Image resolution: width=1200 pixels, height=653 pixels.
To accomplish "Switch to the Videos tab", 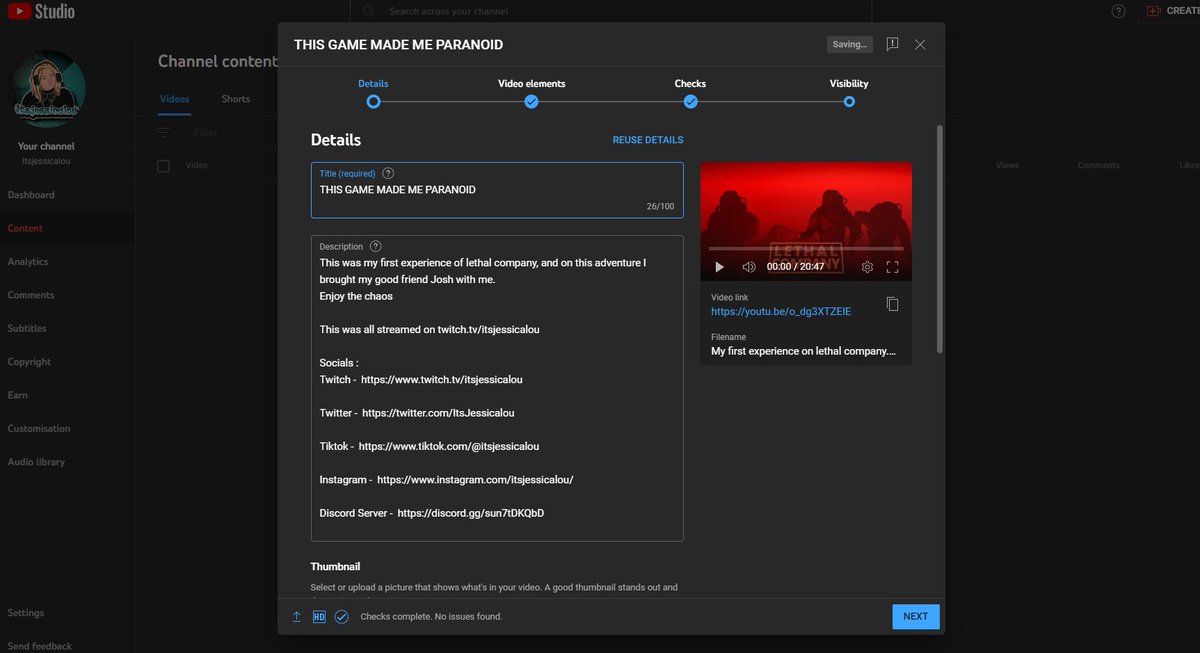I will point(175,99).
